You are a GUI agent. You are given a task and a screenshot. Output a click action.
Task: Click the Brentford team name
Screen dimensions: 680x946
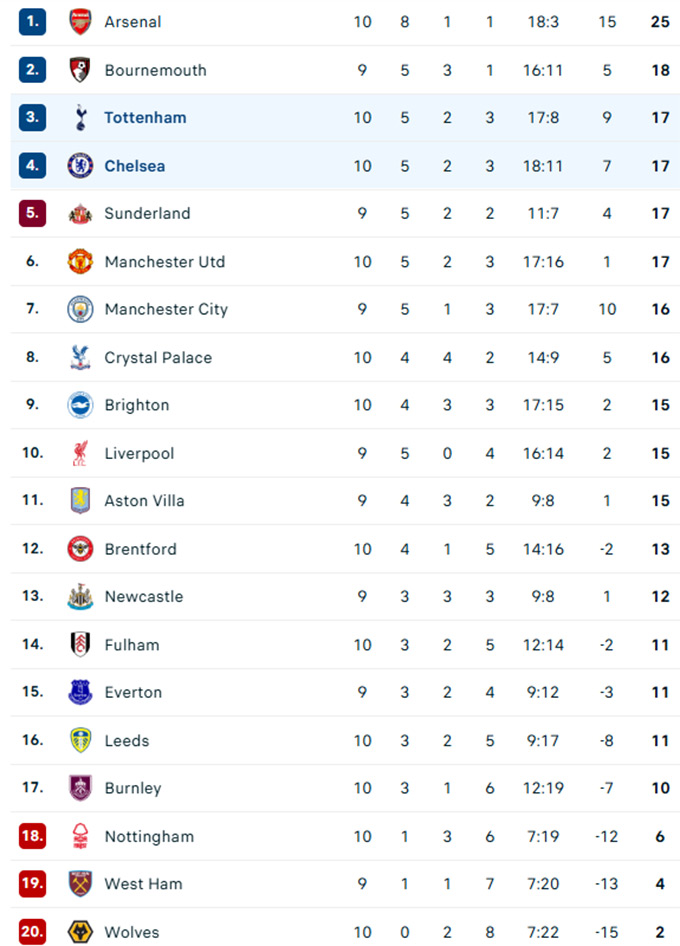(x=140, y=549)
